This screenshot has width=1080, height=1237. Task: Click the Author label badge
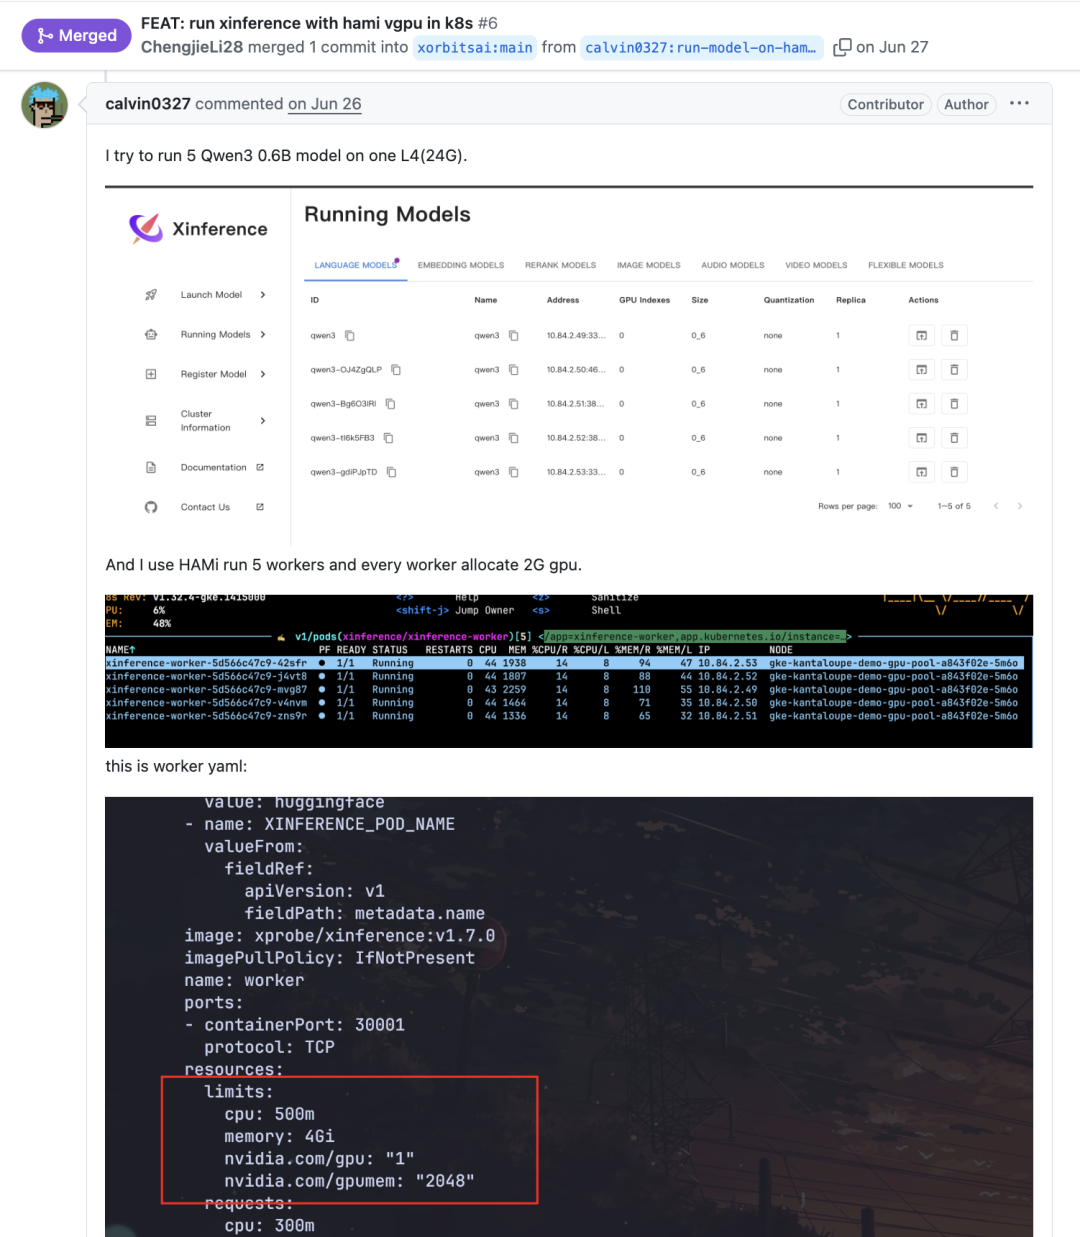tap(966, 104)
